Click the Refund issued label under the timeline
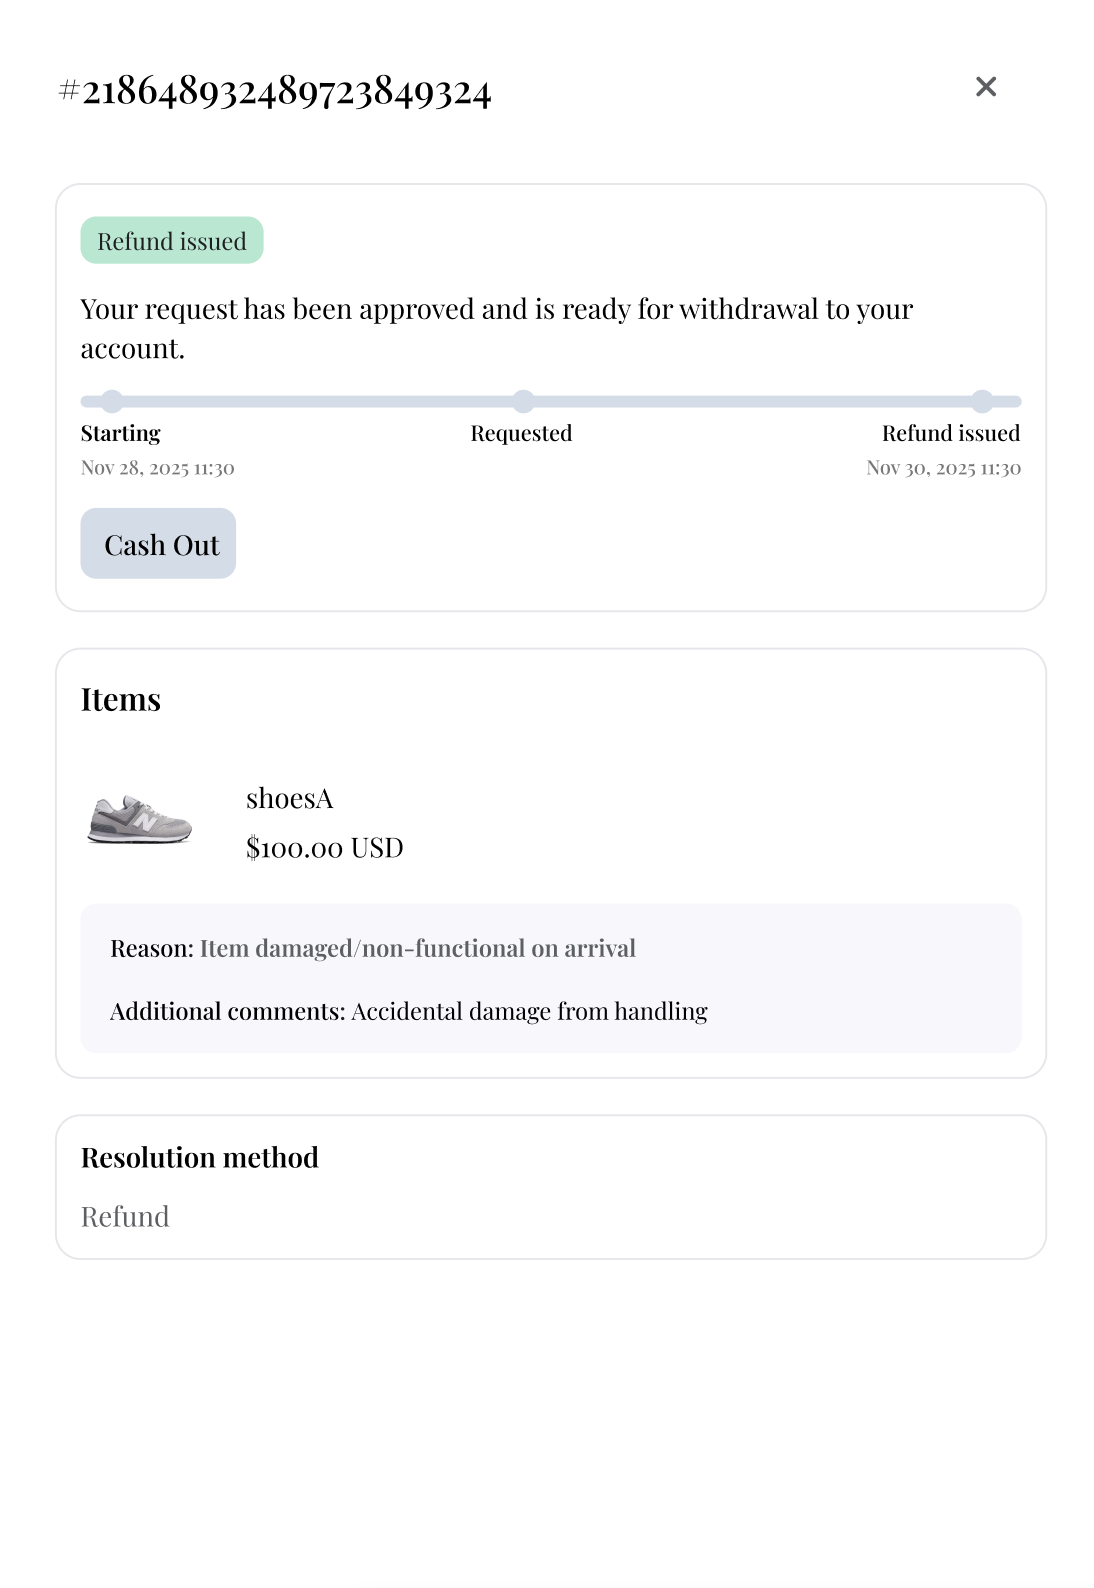Image resolution: width=1094 pixels, height=1588 pixels. (x=950, y=433)
